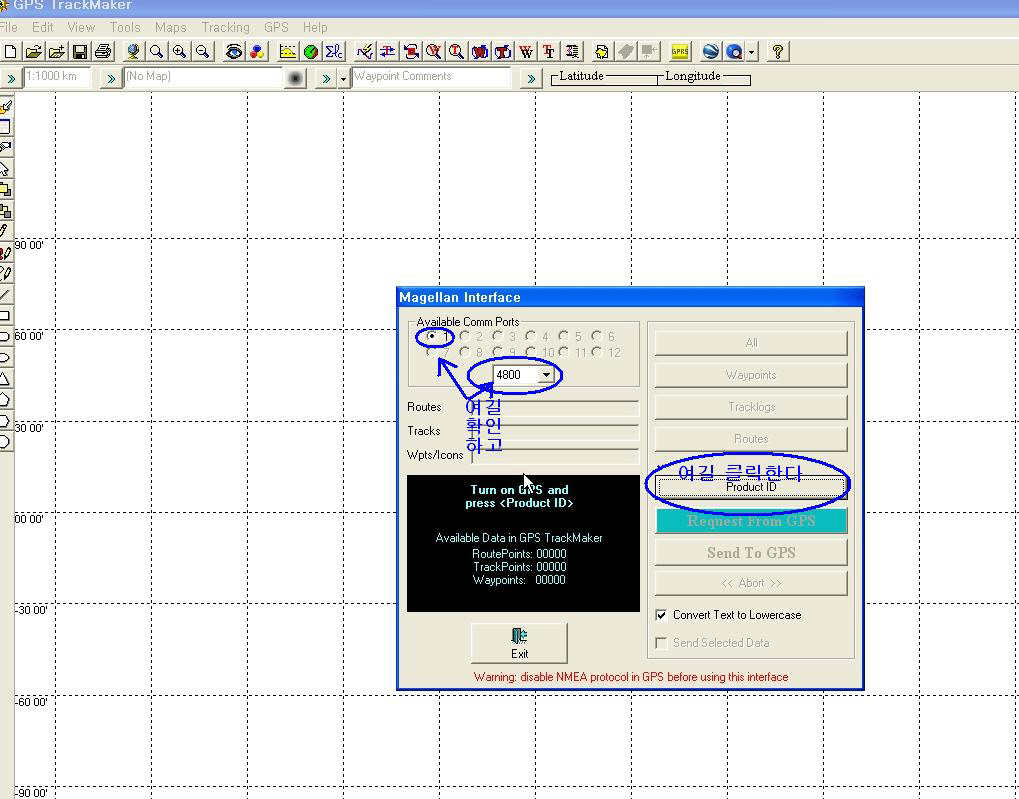Viewport: 1019px width, 799px height.
Task: Select comm port 4 radio button
Action: [531, 336]
